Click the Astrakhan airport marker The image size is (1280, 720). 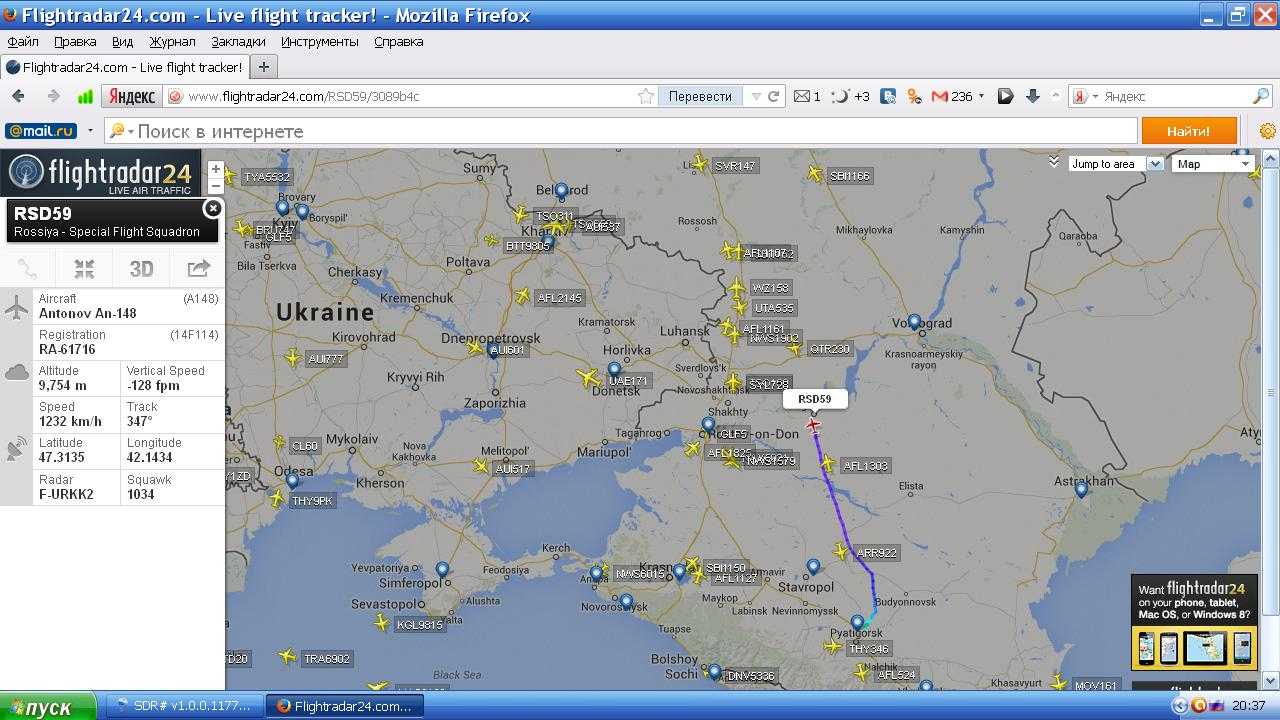1081,489
